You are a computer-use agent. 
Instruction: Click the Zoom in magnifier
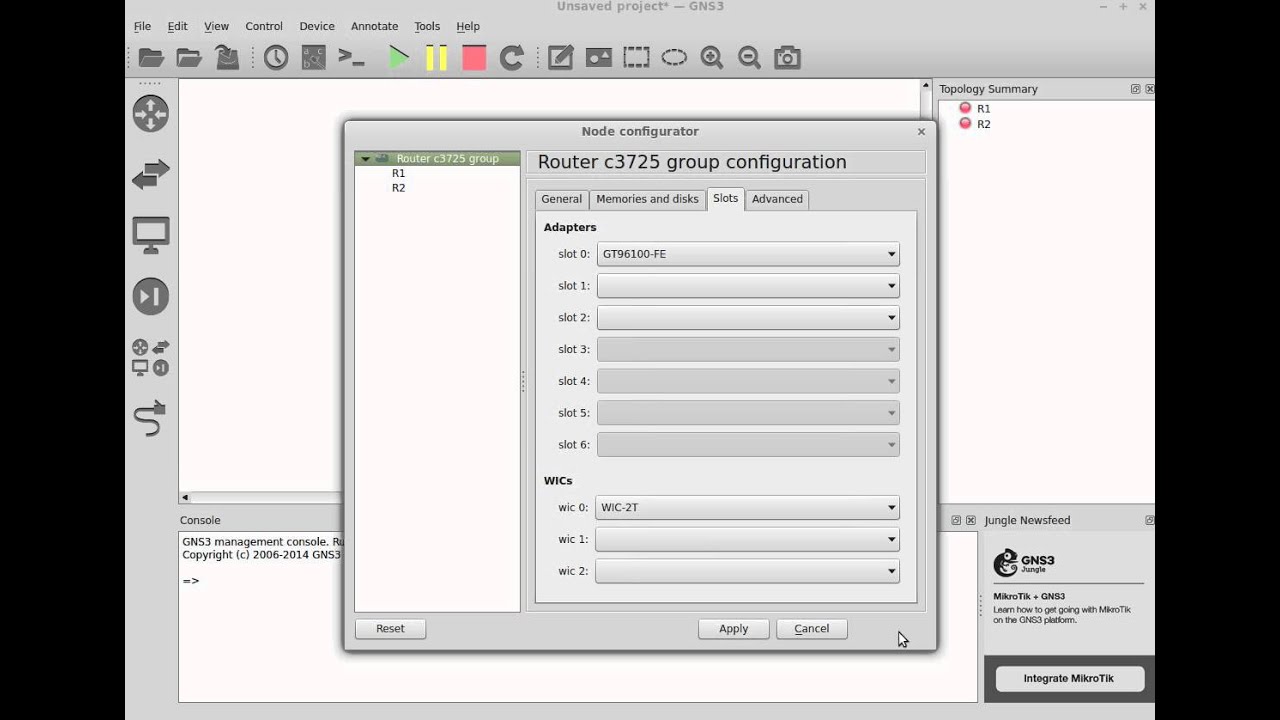coord(712,57)
